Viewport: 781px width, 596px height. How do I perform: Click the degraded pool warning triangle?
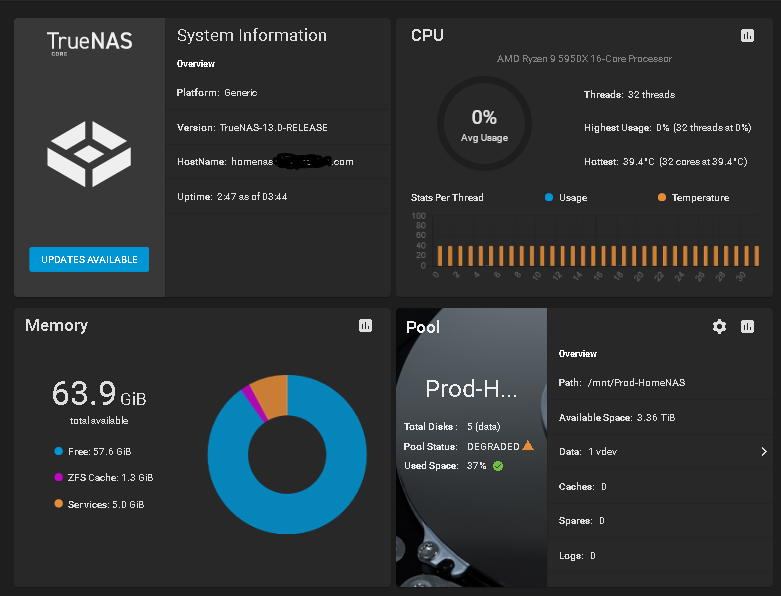(528, 446)
